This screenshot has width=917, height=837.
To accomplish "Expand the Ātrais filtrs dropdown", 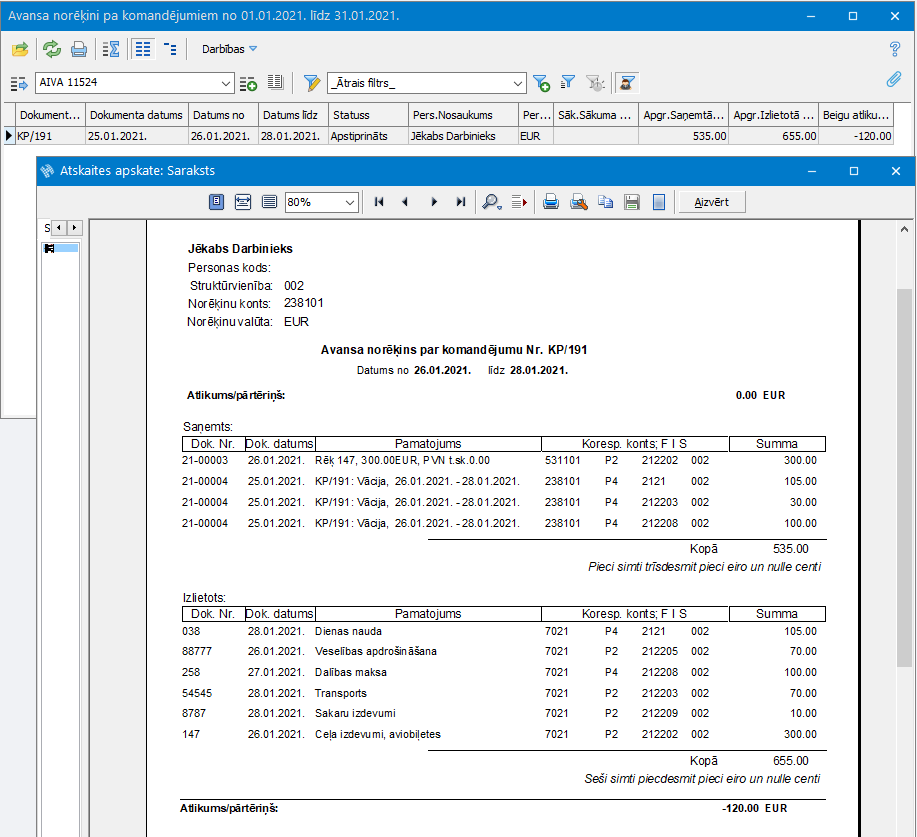I will coord(517,82).
